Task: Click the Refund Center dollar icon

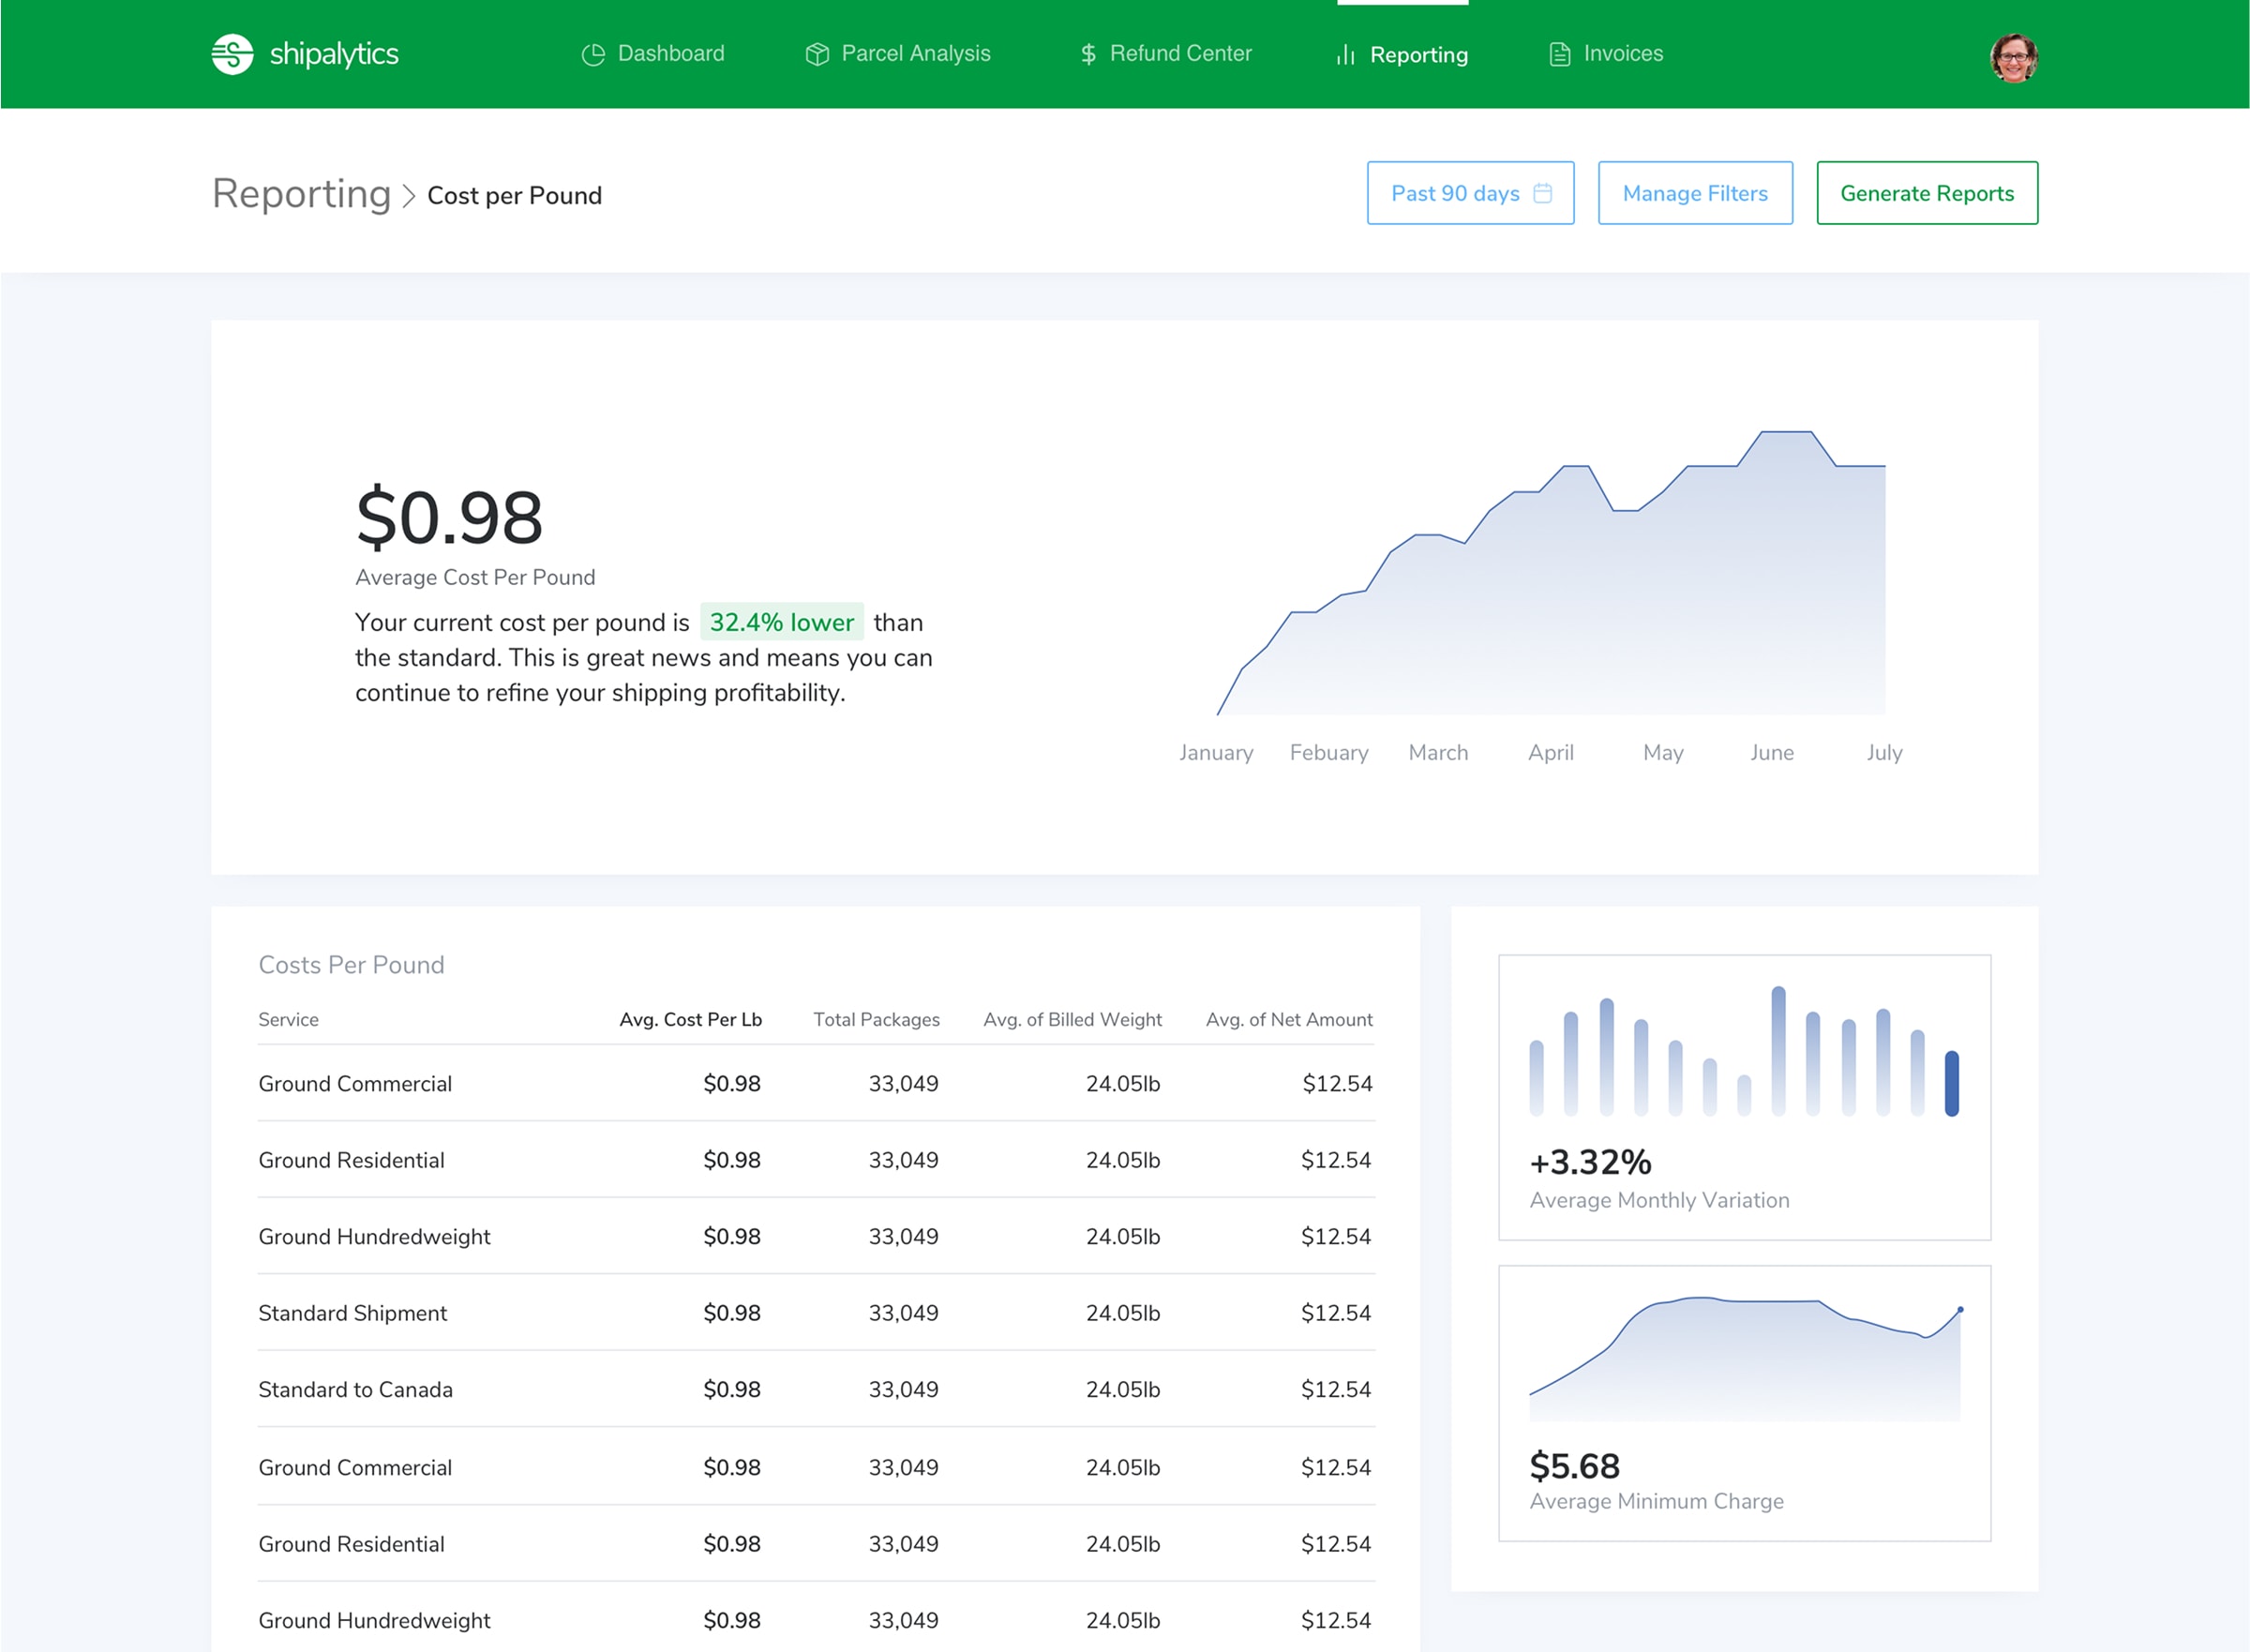Action: pyautogui.click(x=1088, y=54)
